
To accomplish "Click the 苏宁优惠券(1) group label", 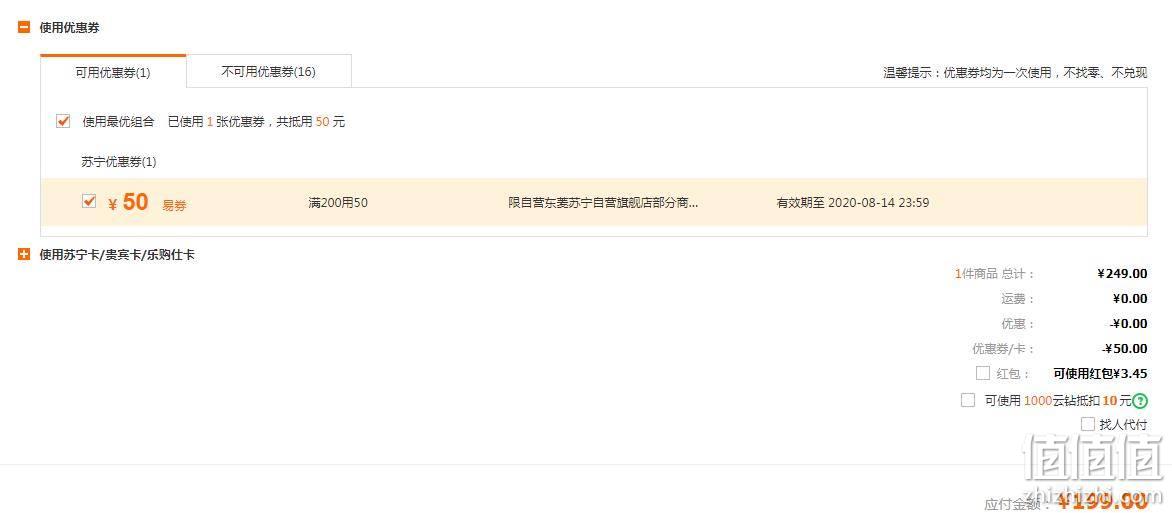I will click(119, 162).
